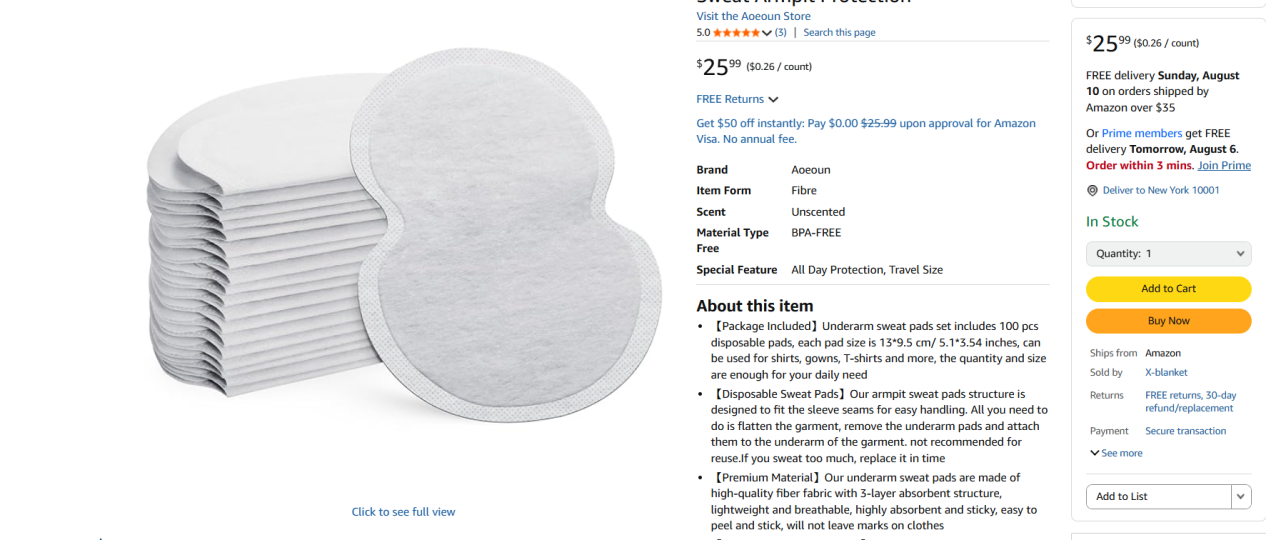Open the rating breakdown chevron next to stars
The width and height of the screenshot is (1266, 540).
point(767,33)
